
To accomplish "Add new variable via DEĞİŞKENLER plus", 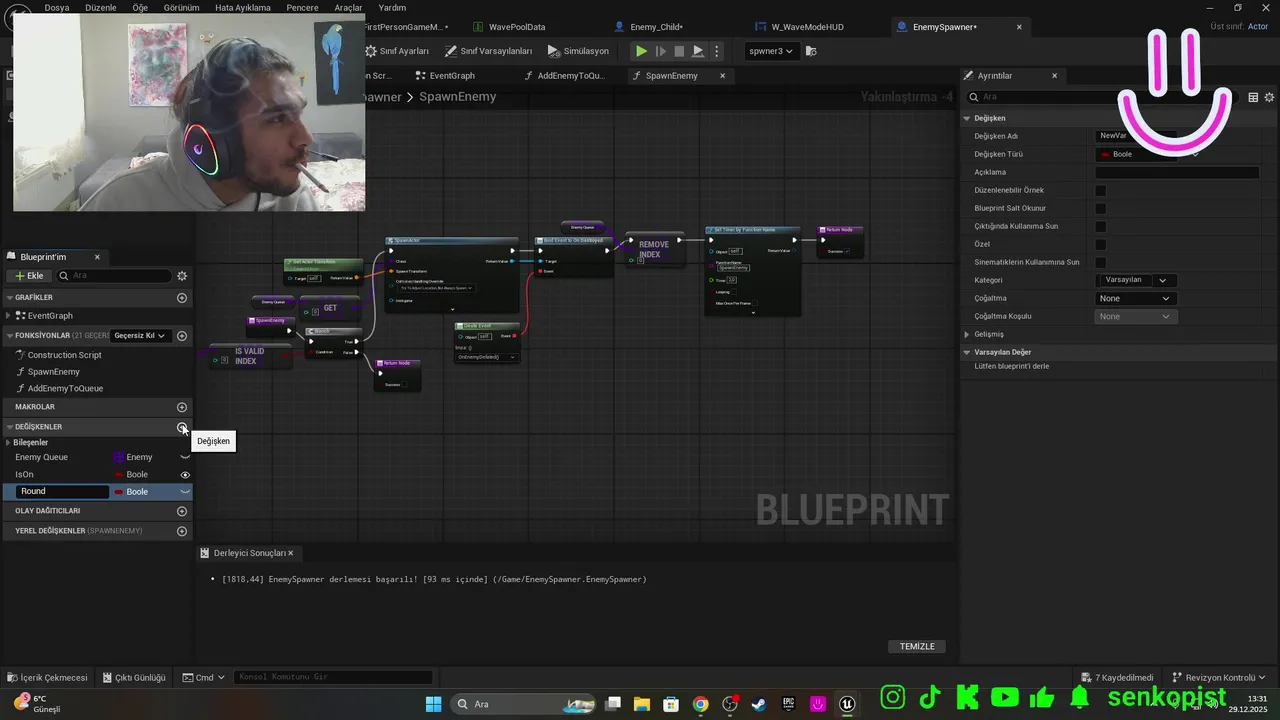I will [x=182, y=427].
